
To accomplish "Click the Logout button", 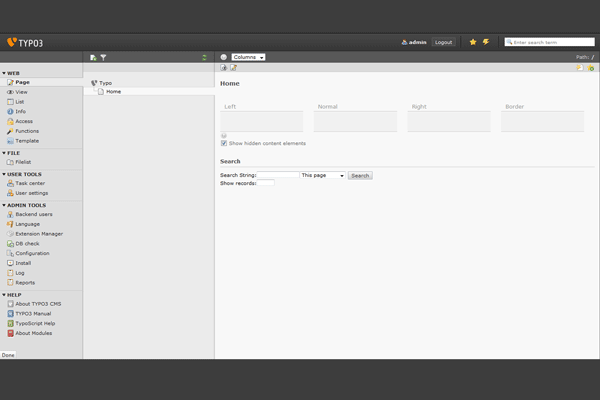I will pos(443,42).
